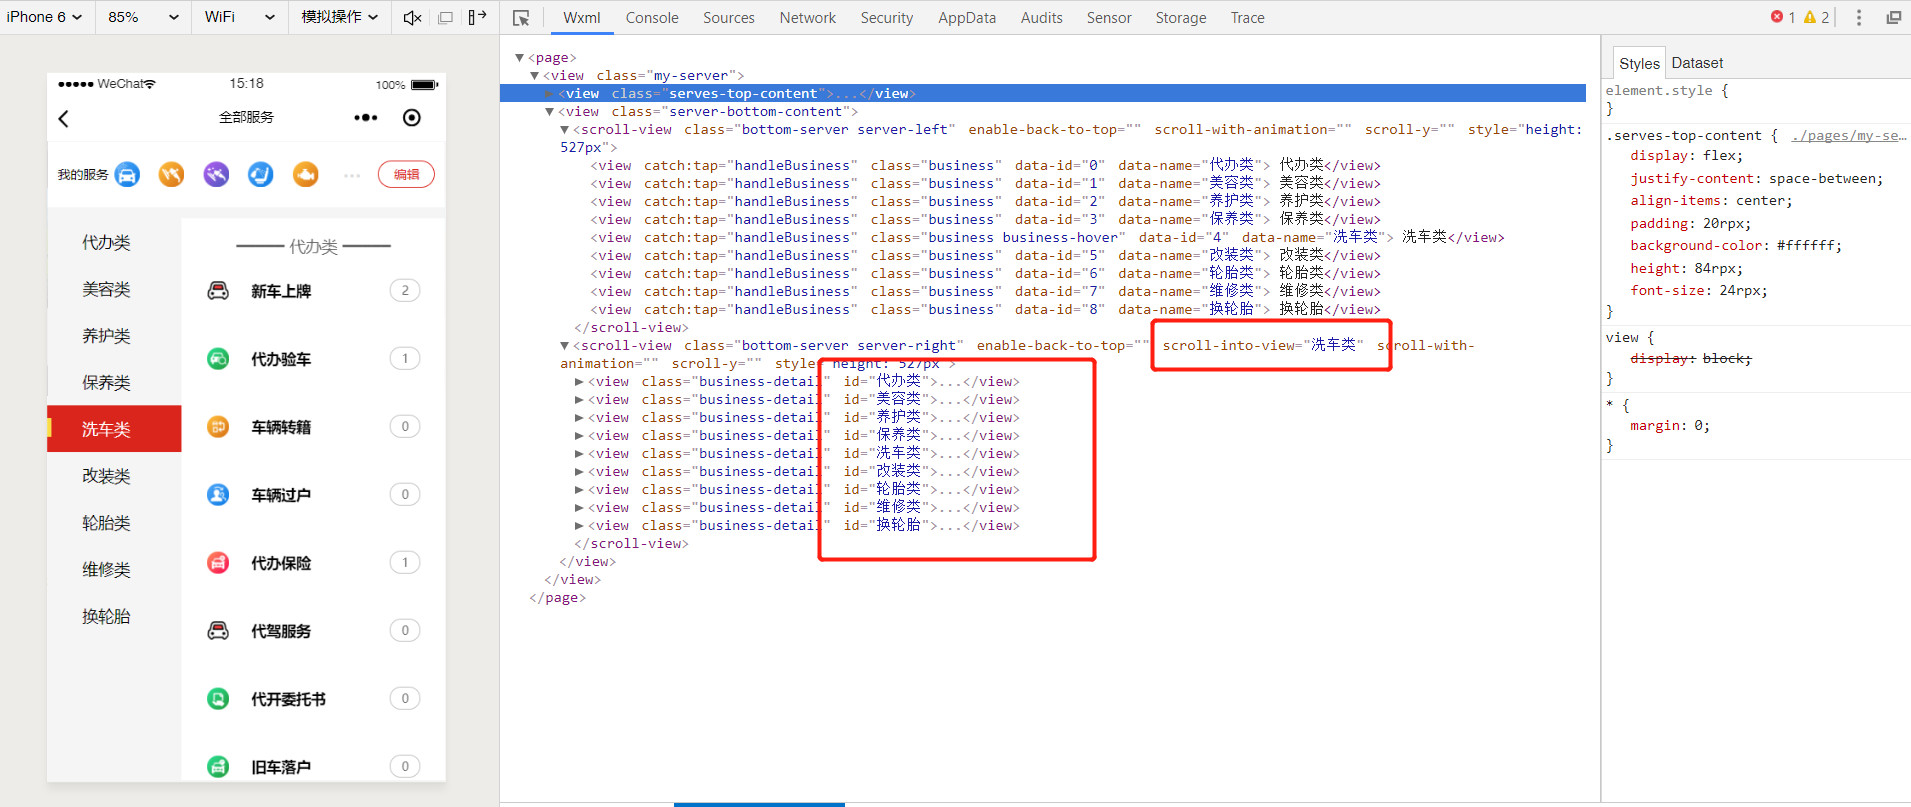Select the Styles panel tab

(x=1639, y=63)
